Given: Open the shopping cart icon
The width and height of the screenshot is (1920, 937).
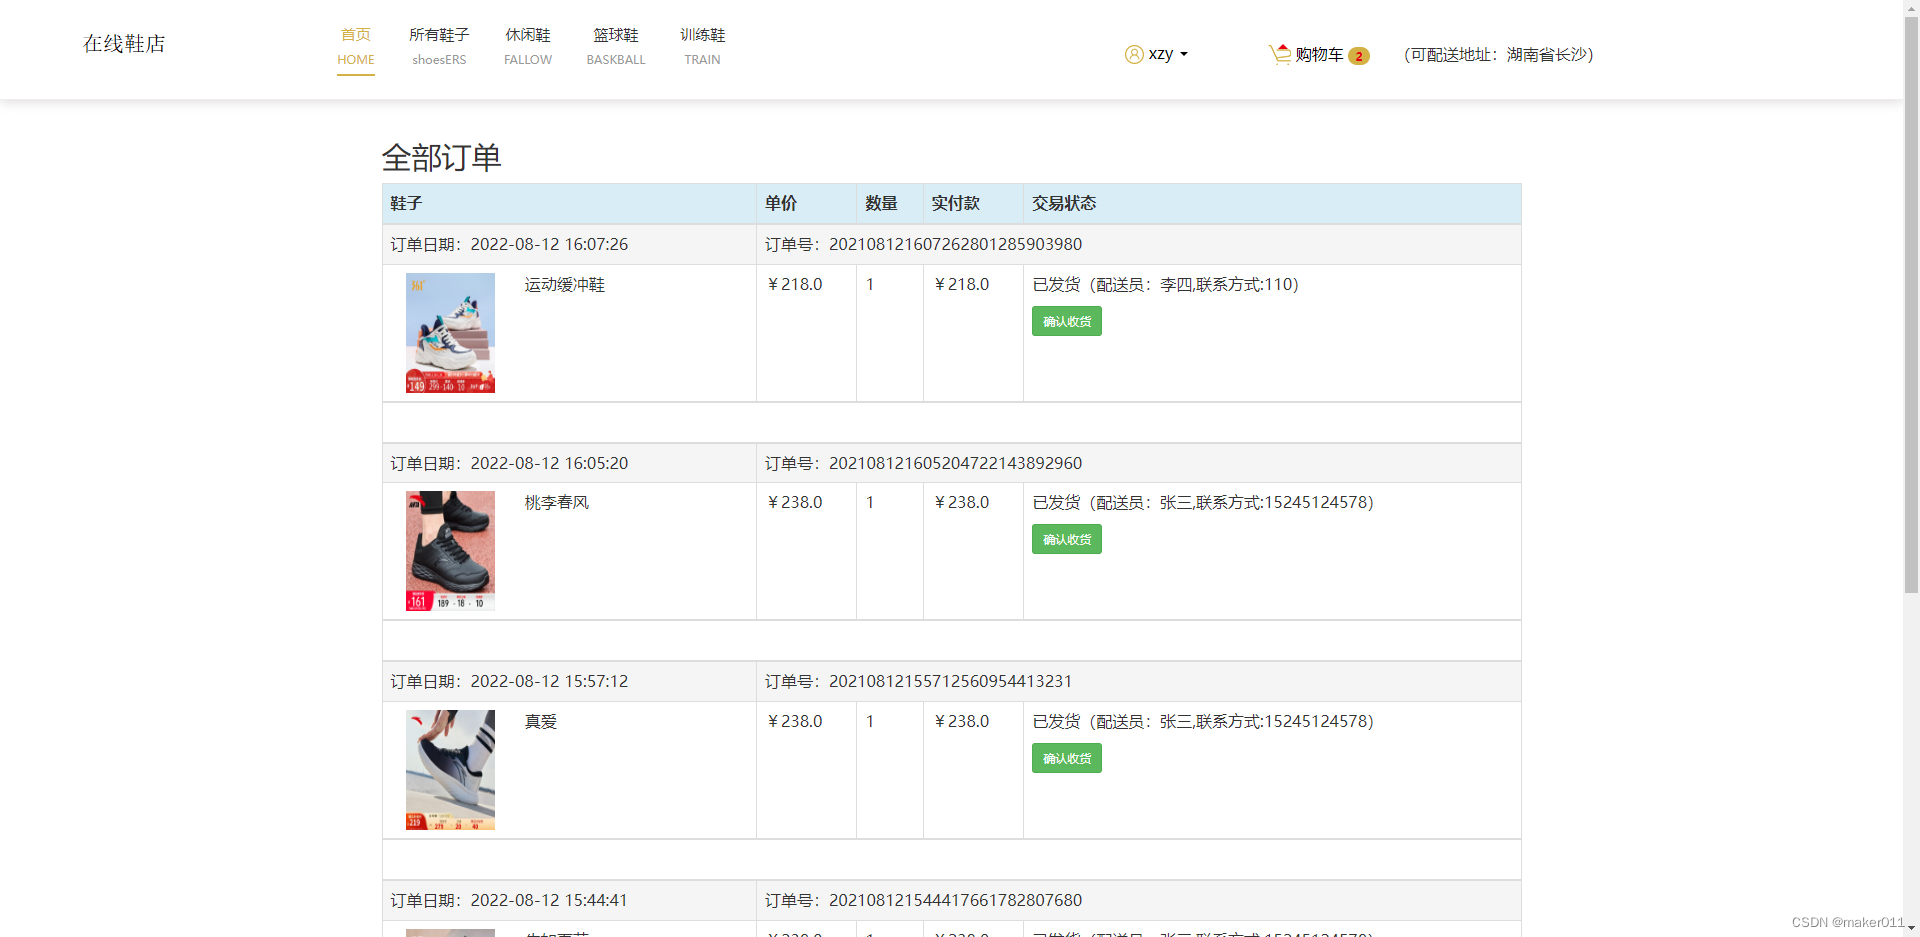Looking at the screenshot, I should pyautogui.click(x=1280, y=54).
